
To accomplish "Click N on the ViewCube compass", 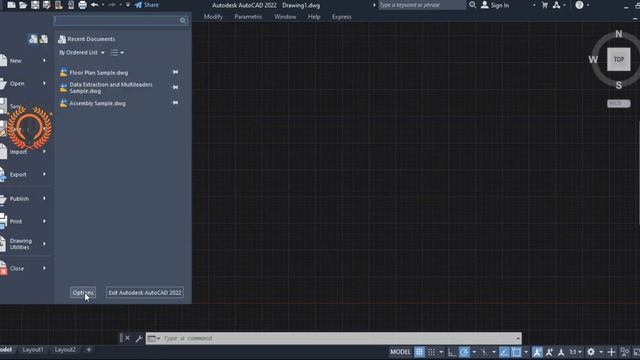I will pyautogui.click(x=619, y=34).
